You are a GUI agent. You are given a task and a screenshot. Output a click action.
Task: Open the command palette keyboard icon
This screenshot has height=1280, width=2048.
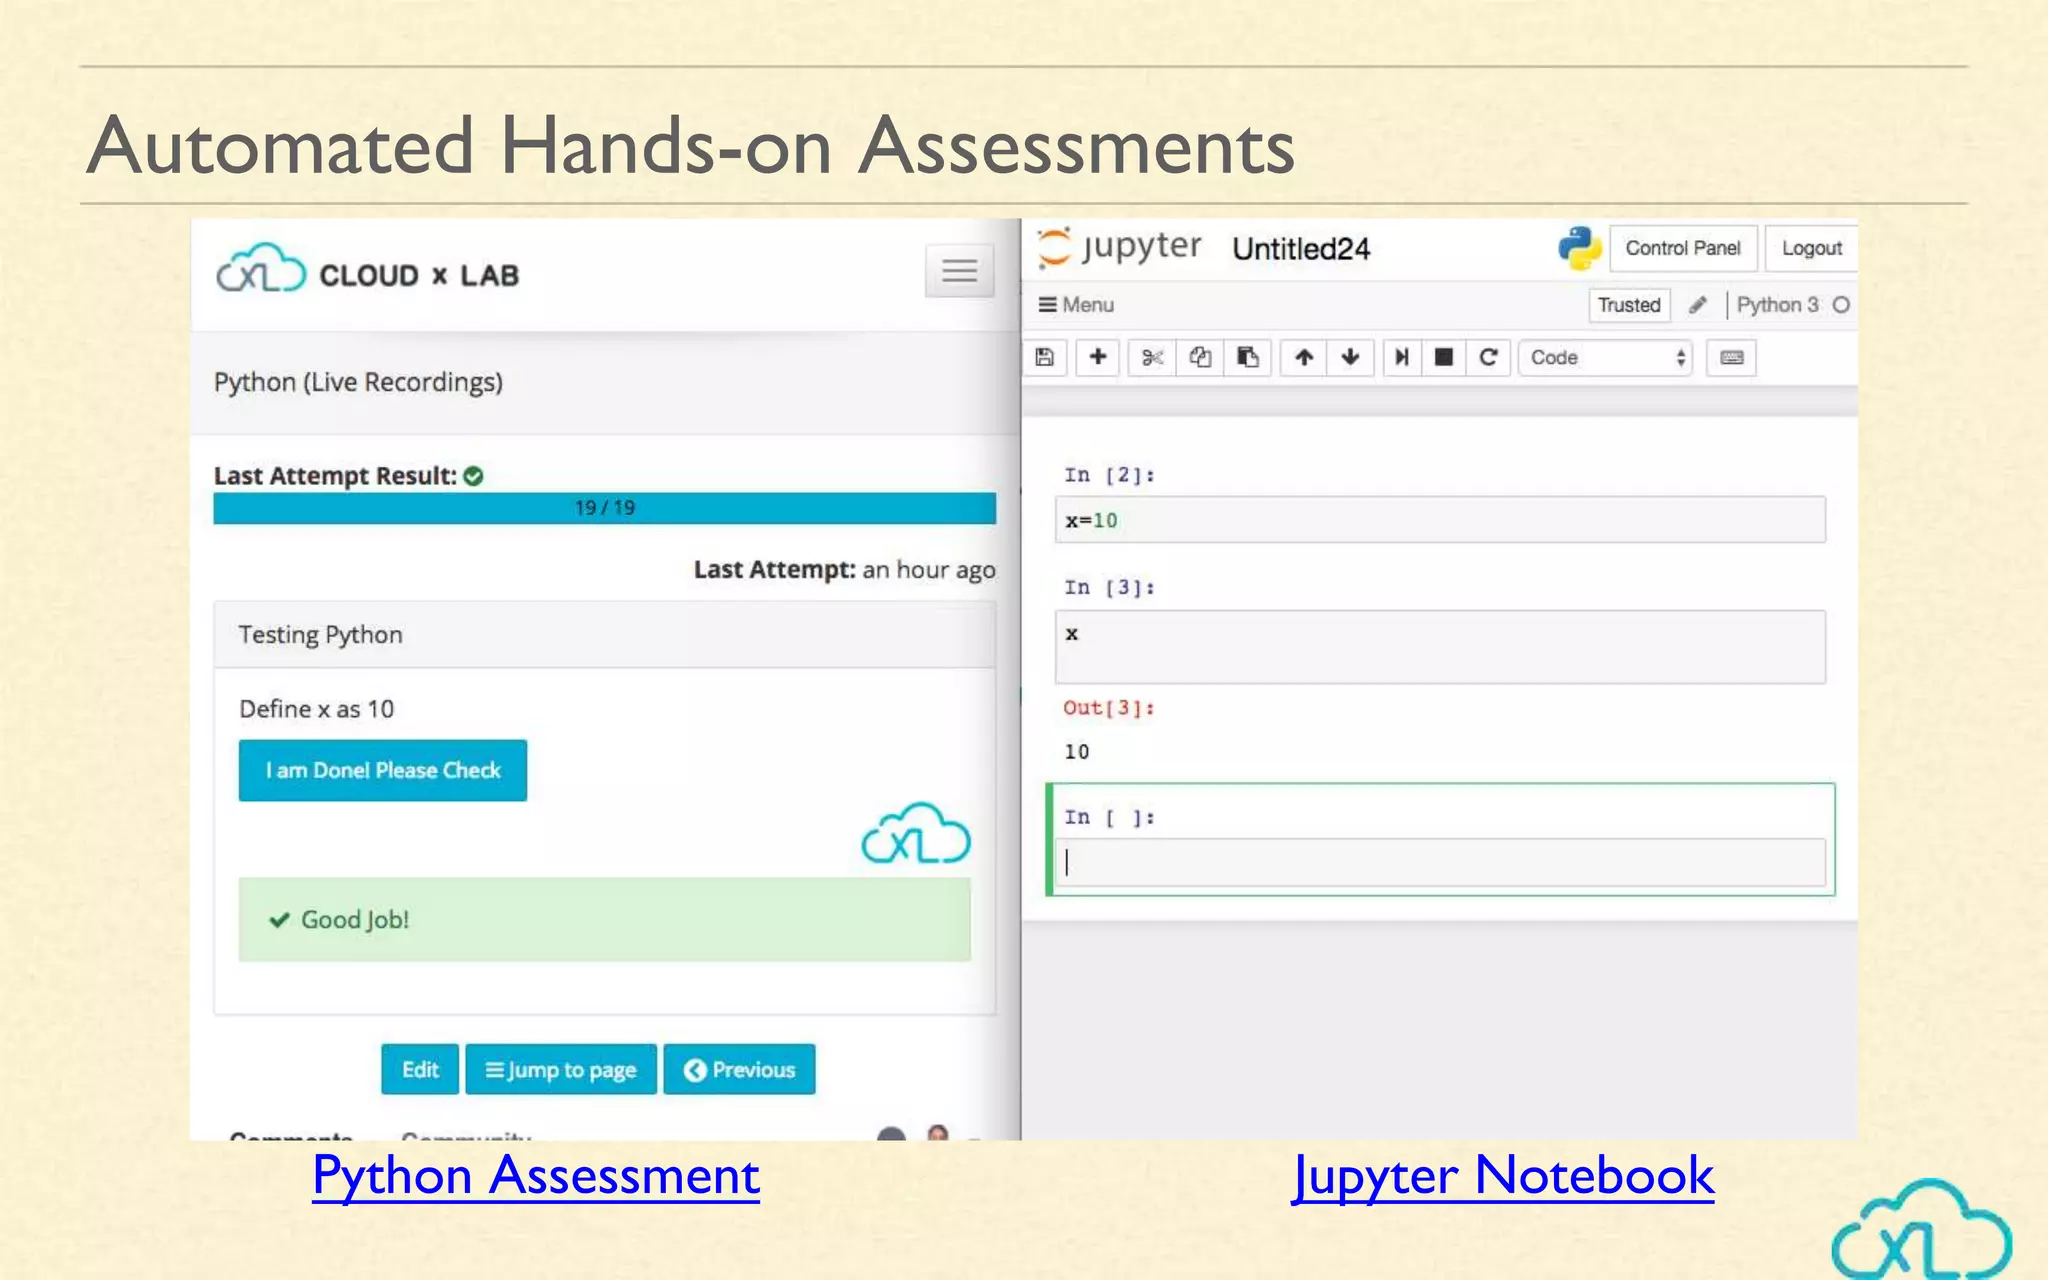click(x=1732, y=358)
